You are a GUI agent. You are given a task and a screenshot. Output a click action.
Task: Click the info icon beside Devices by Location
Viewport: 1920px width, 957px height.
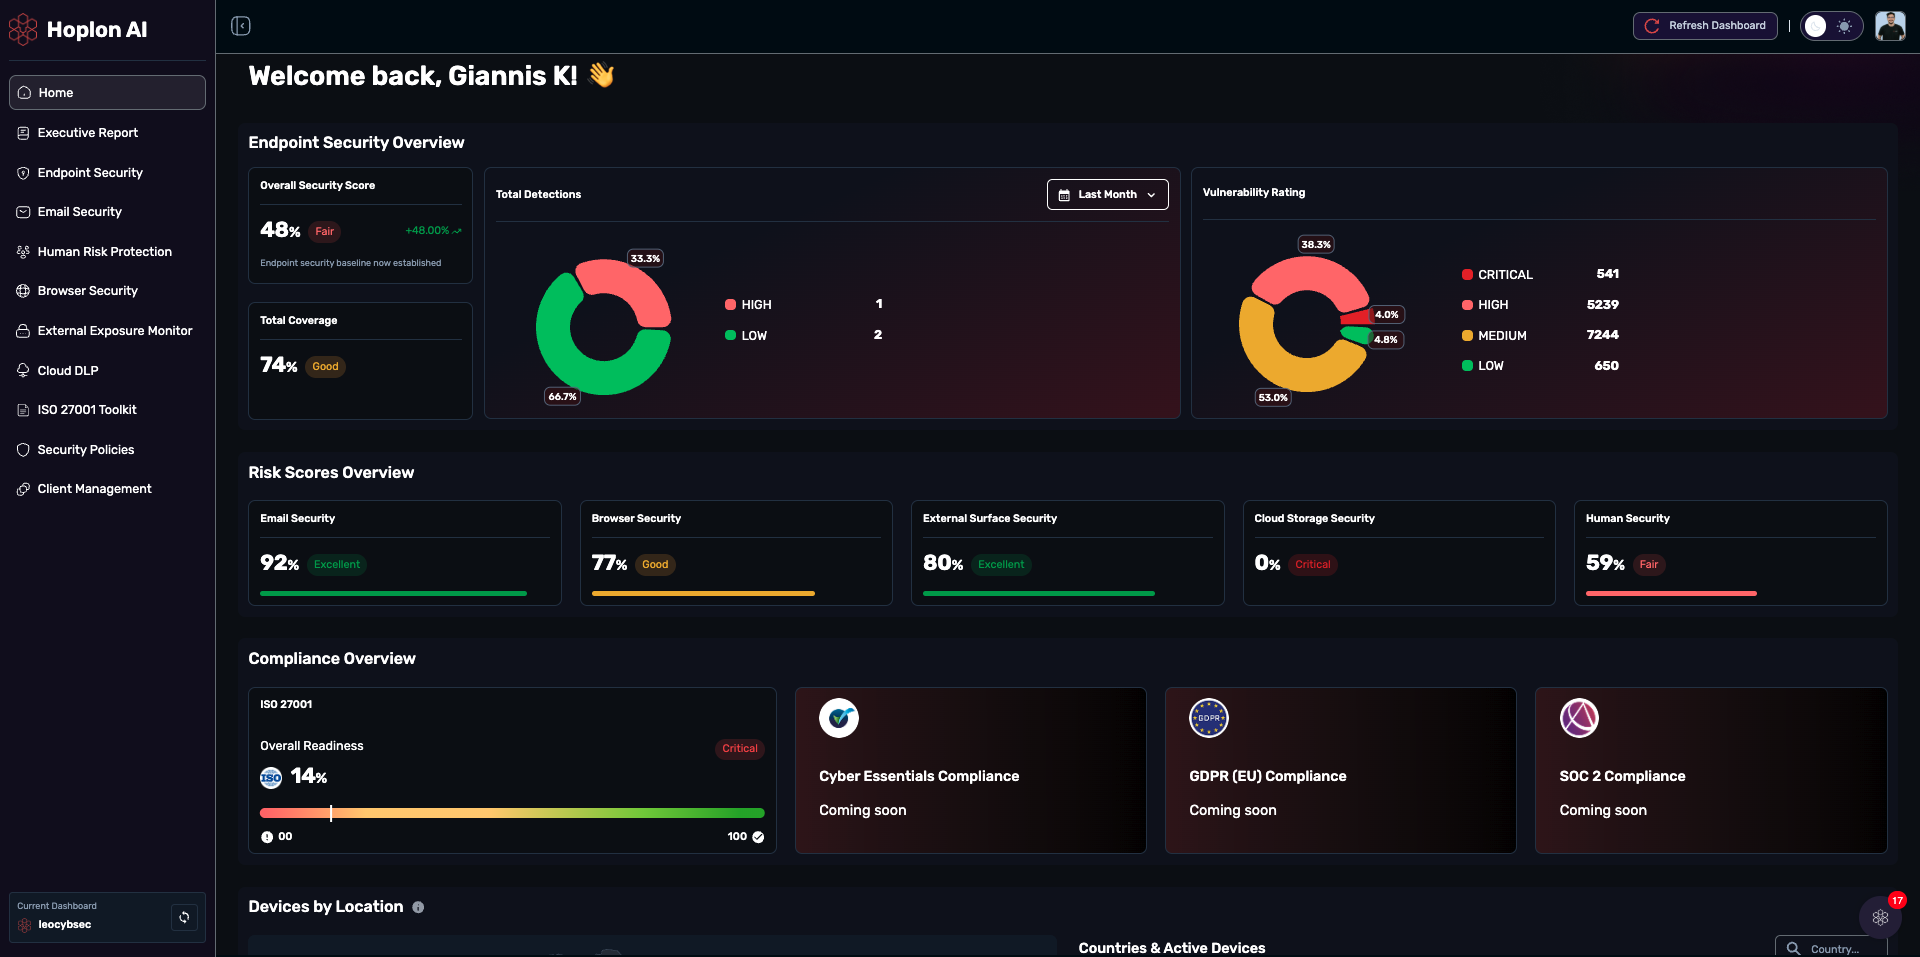pos(418,907)
